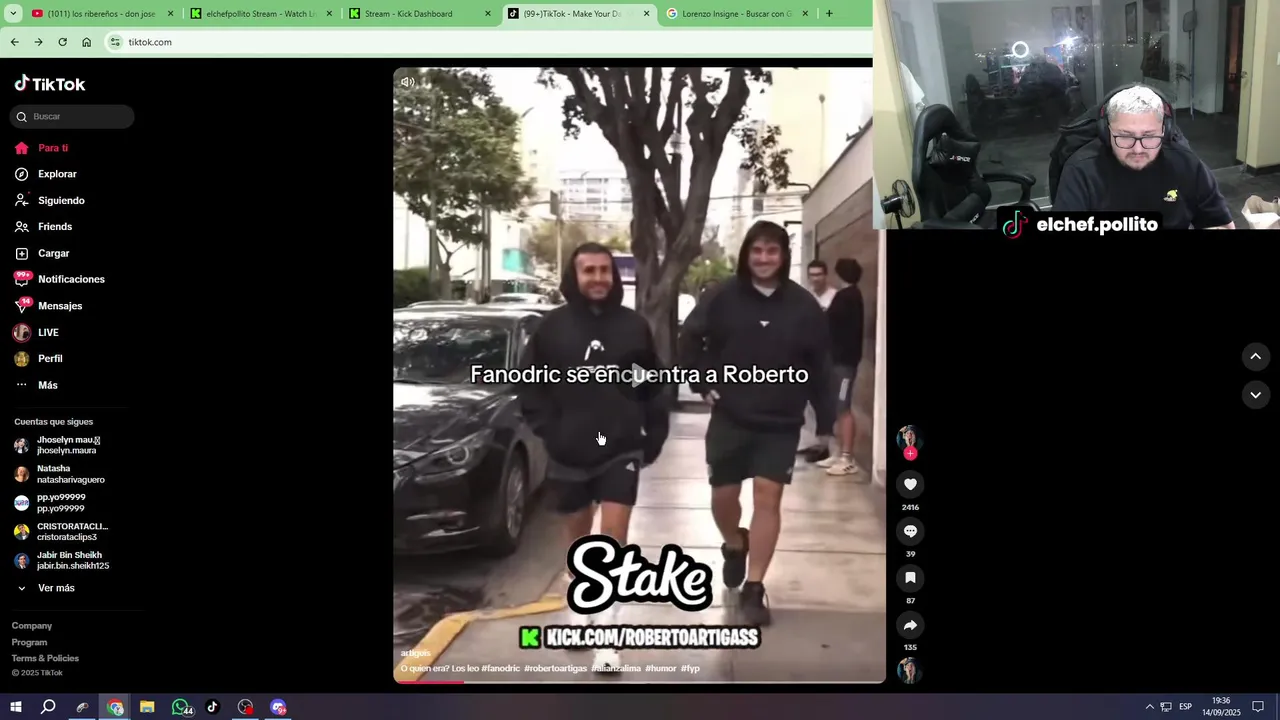
Task: Like the video with heart icon
Action: point(910,485)
